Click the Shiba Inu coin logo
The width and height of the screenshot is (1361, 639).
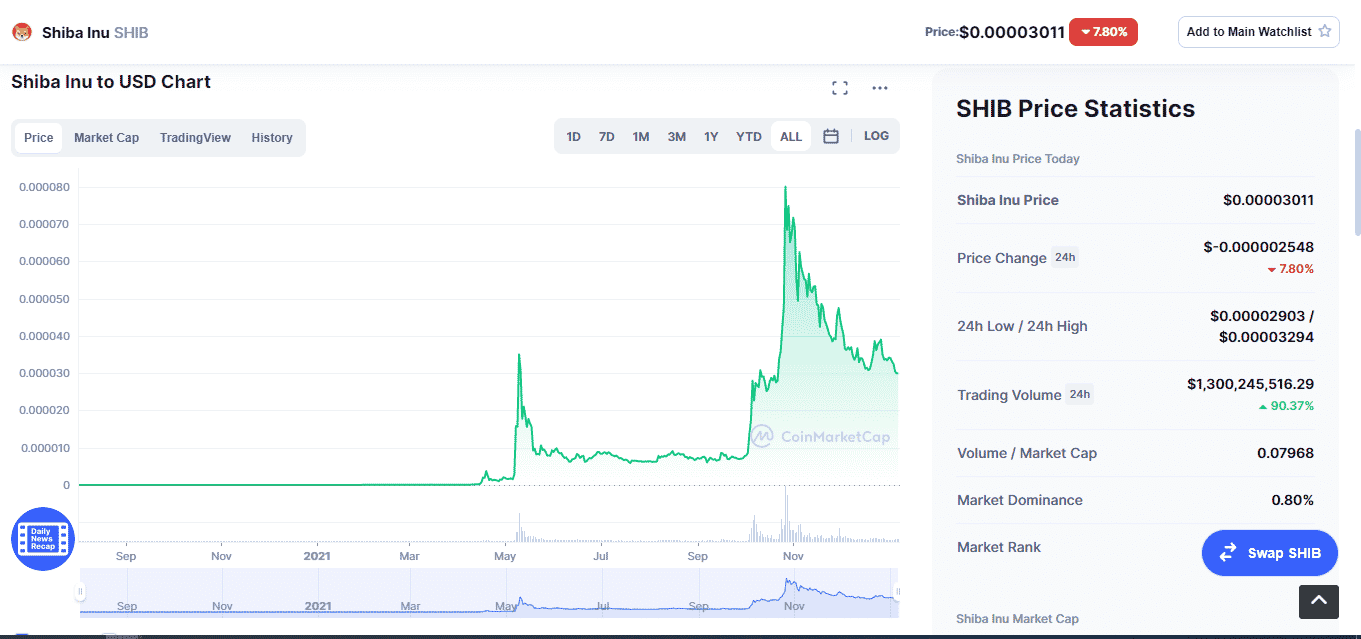click(x=22, y=32)
